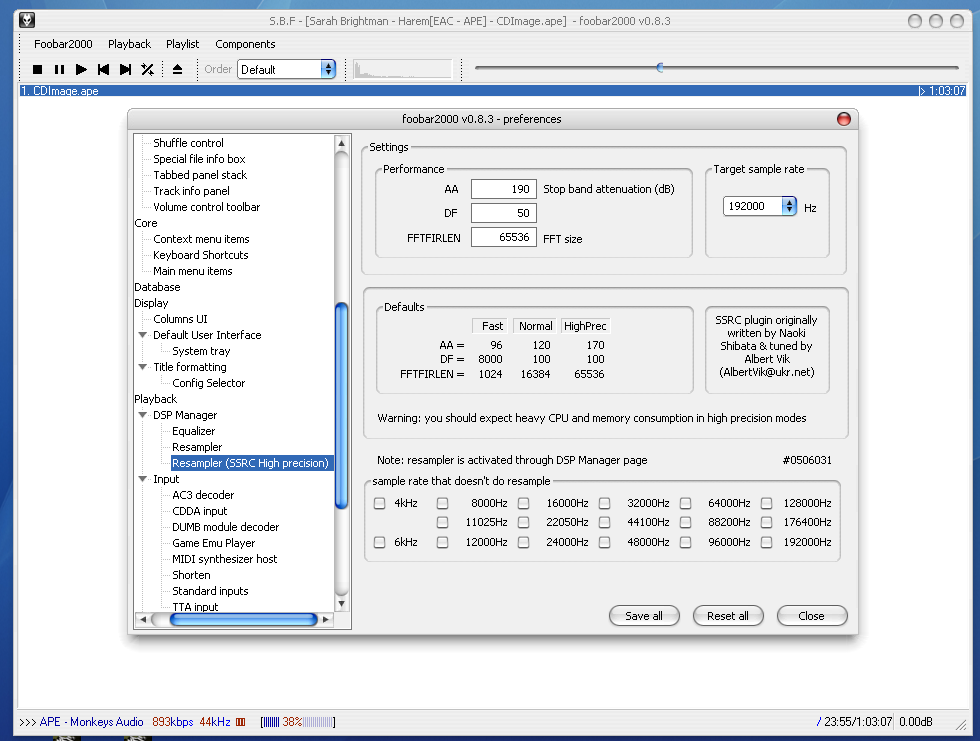Pause the current track

pos(59,69)
